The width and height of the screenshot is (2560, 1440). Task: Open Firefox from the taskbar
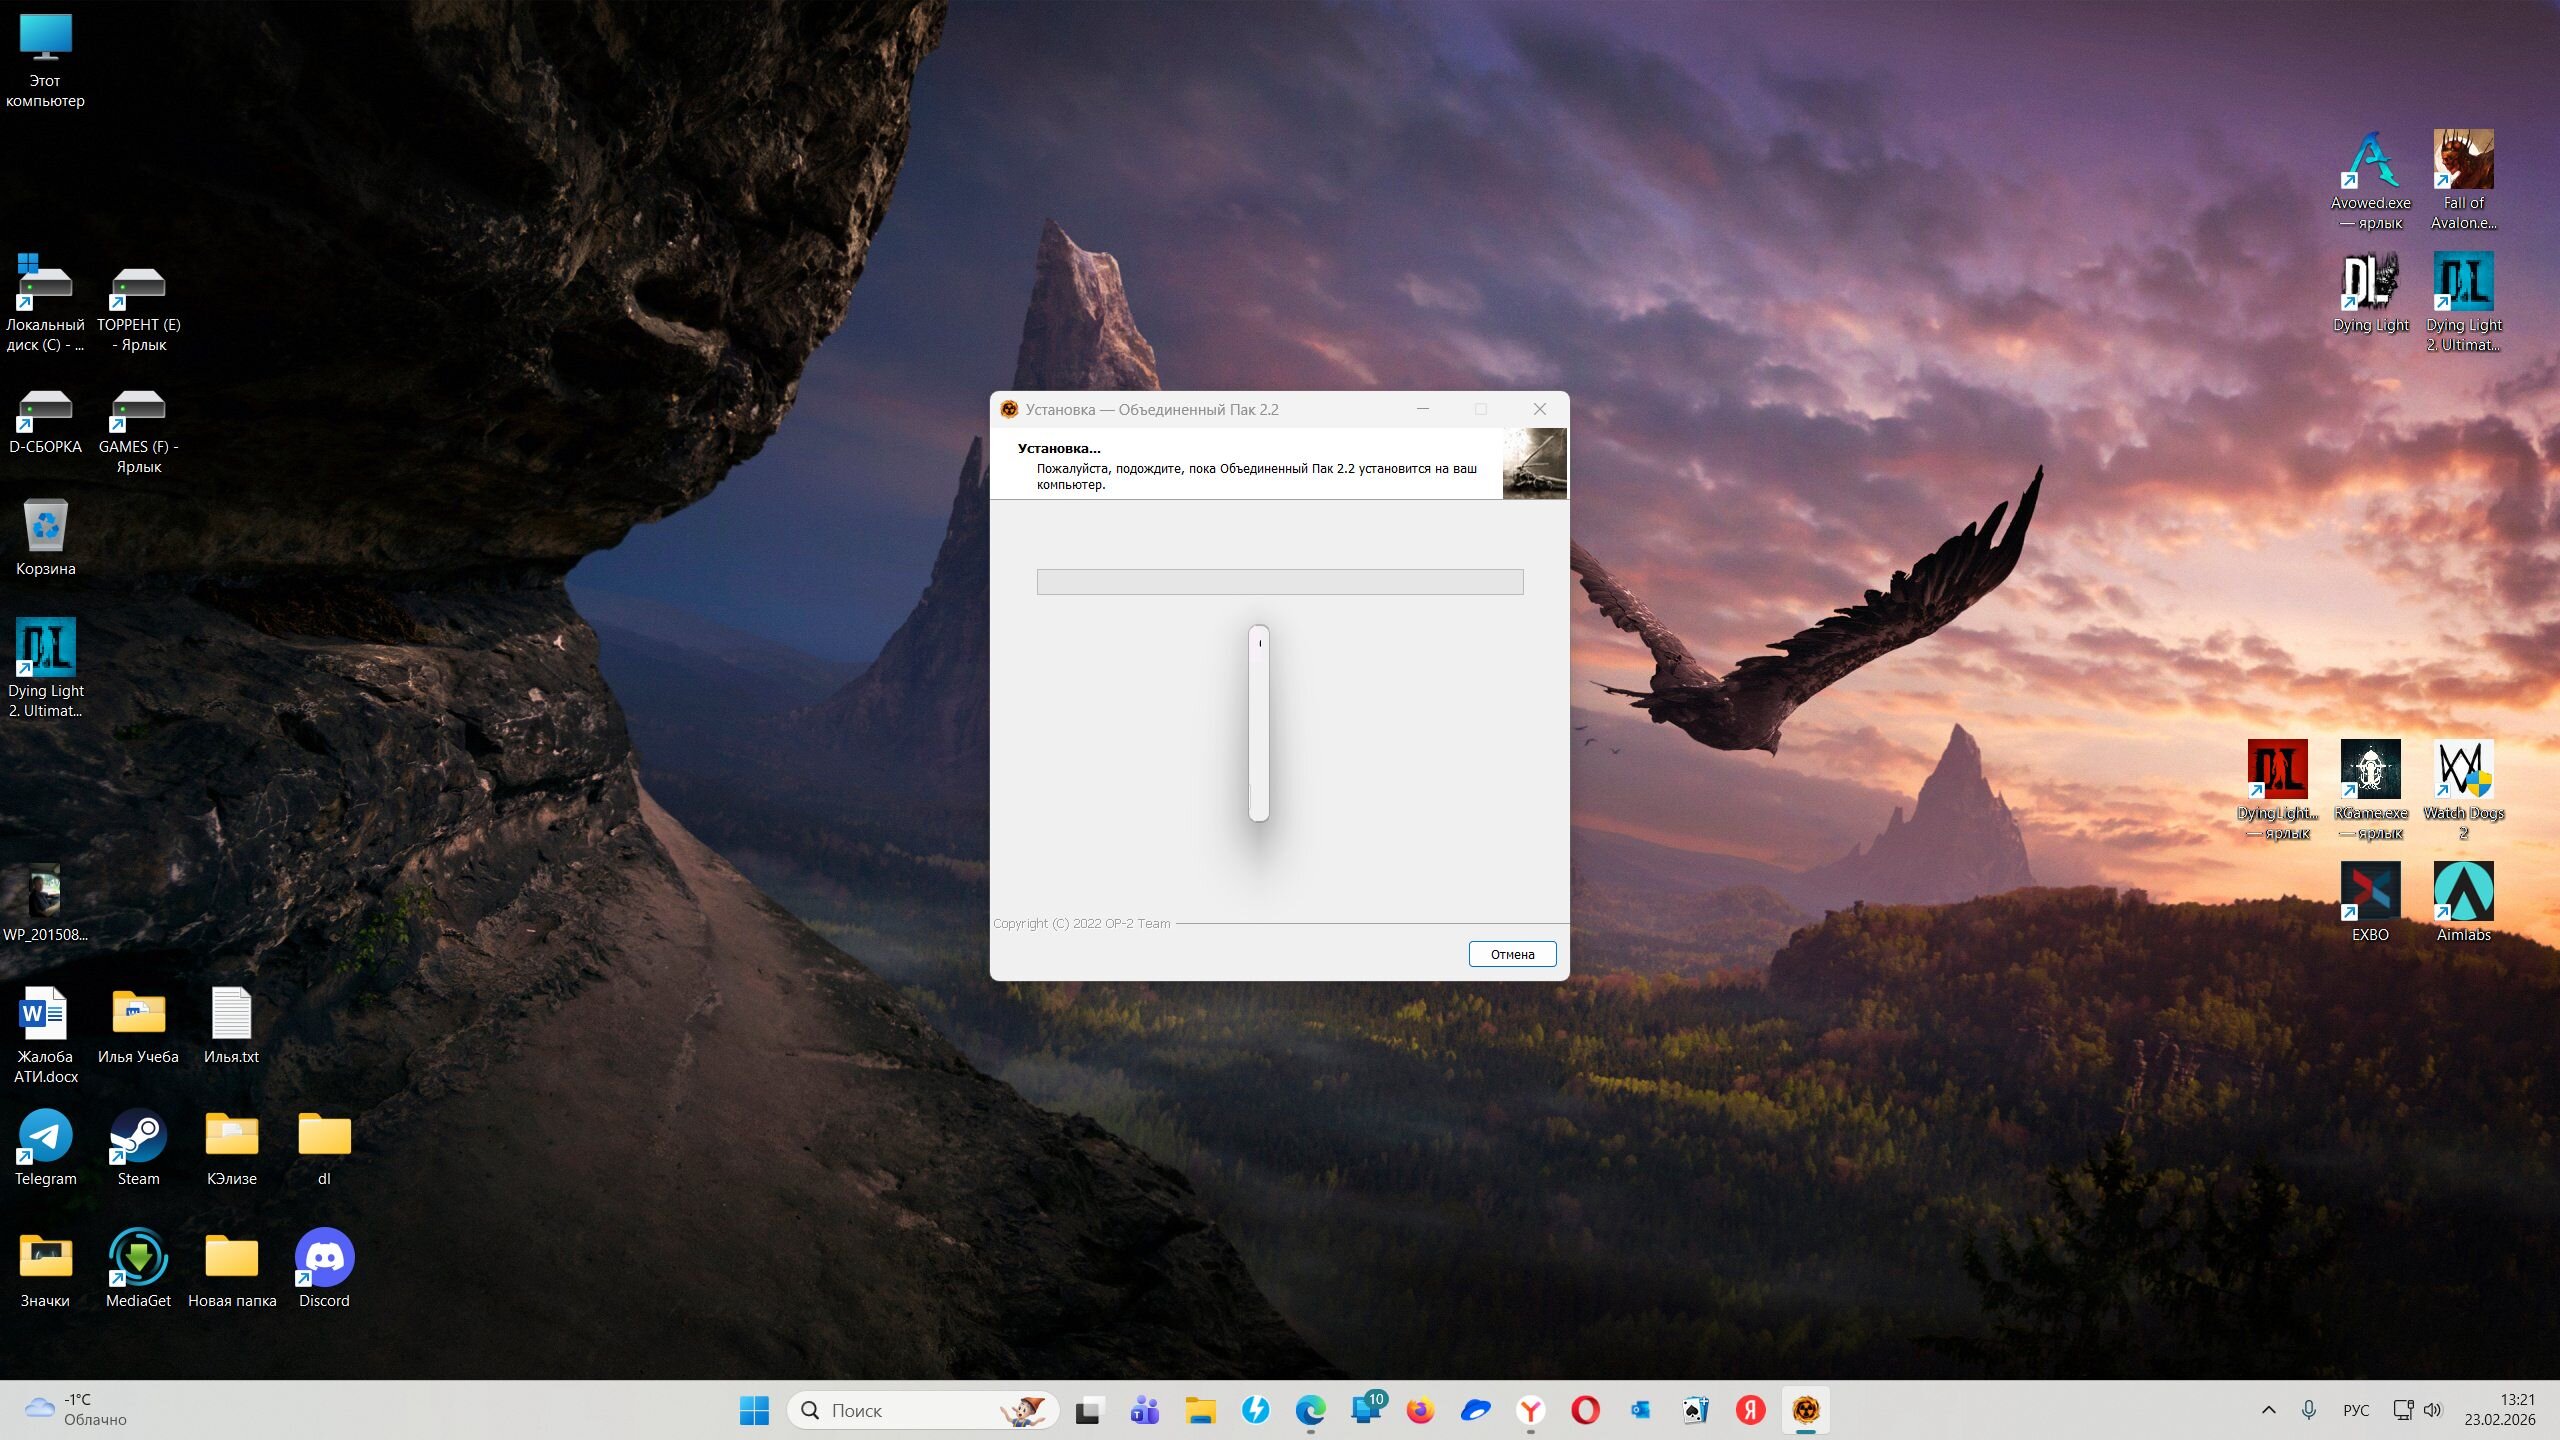(1420, 1410)
